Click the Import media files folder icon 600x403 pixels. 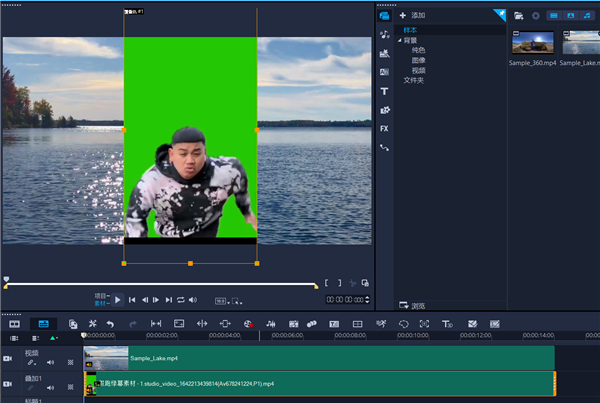(x=519, y=15)
